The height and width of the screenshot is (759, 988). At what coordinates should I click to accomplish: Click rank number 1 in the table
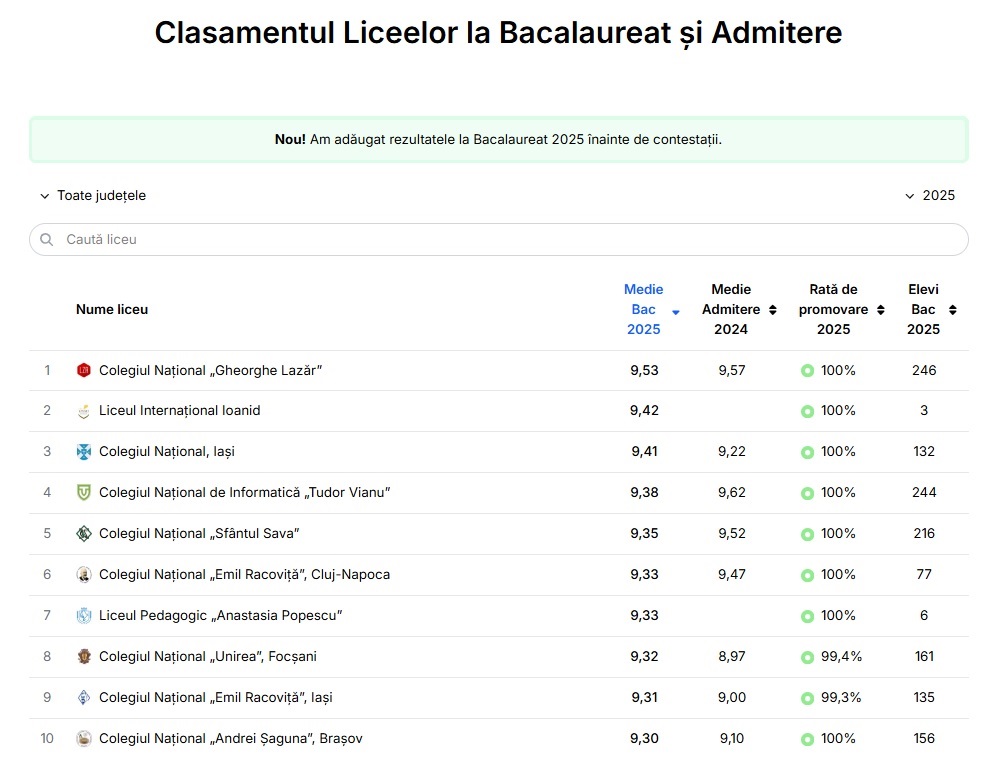pyautogui.click(x=47, y=370)
